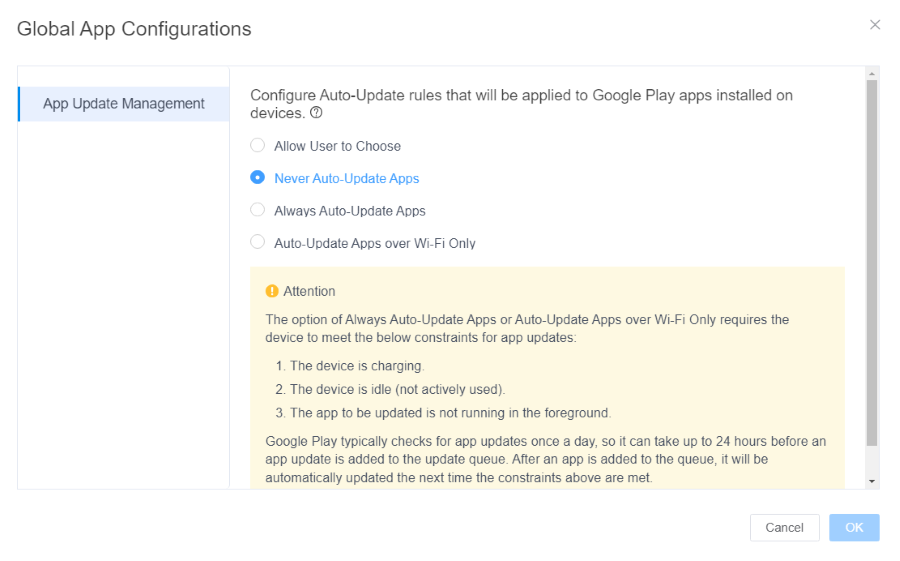Click the 'Configure Auto-Update rules' description text
Image resolution: width=900 pixels, height=561 pixels.
pyautogui.click(x=521, y=104)
